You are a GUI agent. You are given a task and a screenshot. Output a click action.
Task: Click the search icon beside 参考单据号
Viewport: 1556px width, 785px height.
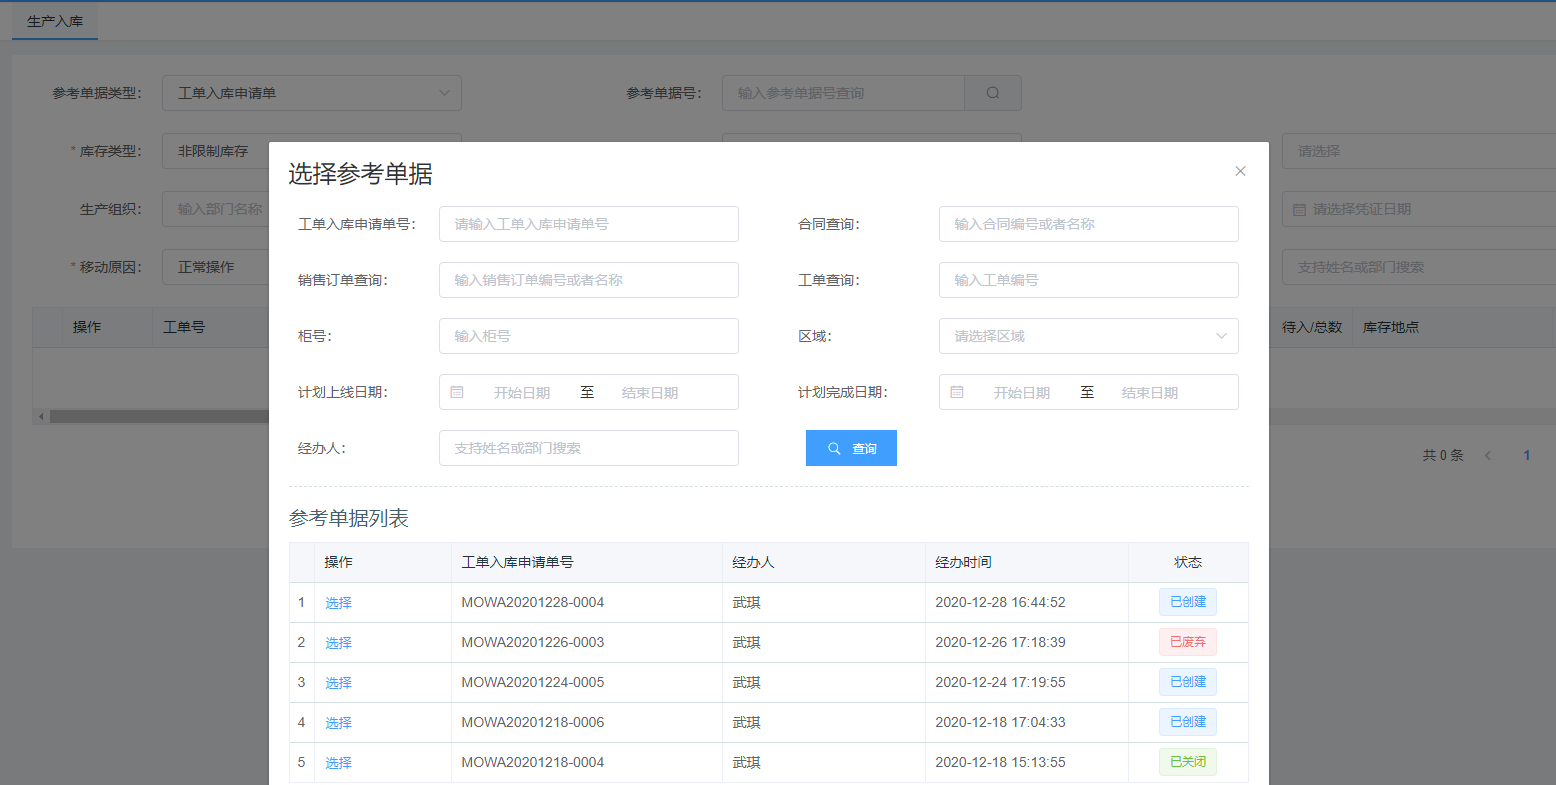click(992, 93)
